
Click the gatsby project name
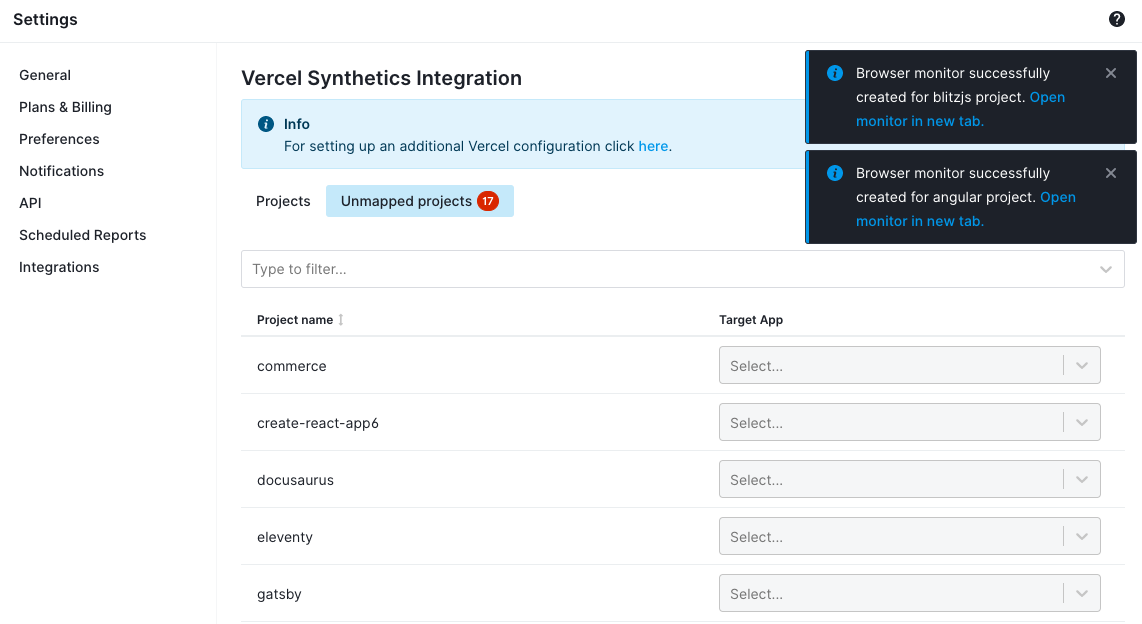pos(279,594)
